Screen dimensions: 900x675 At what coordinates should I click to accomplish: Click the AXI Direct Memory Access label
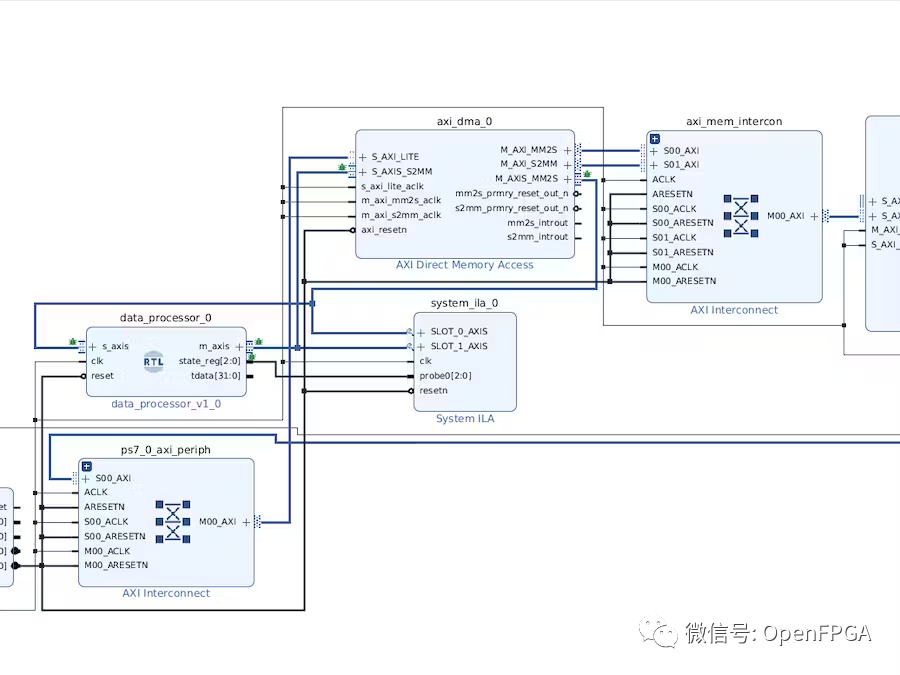point(464,264)
